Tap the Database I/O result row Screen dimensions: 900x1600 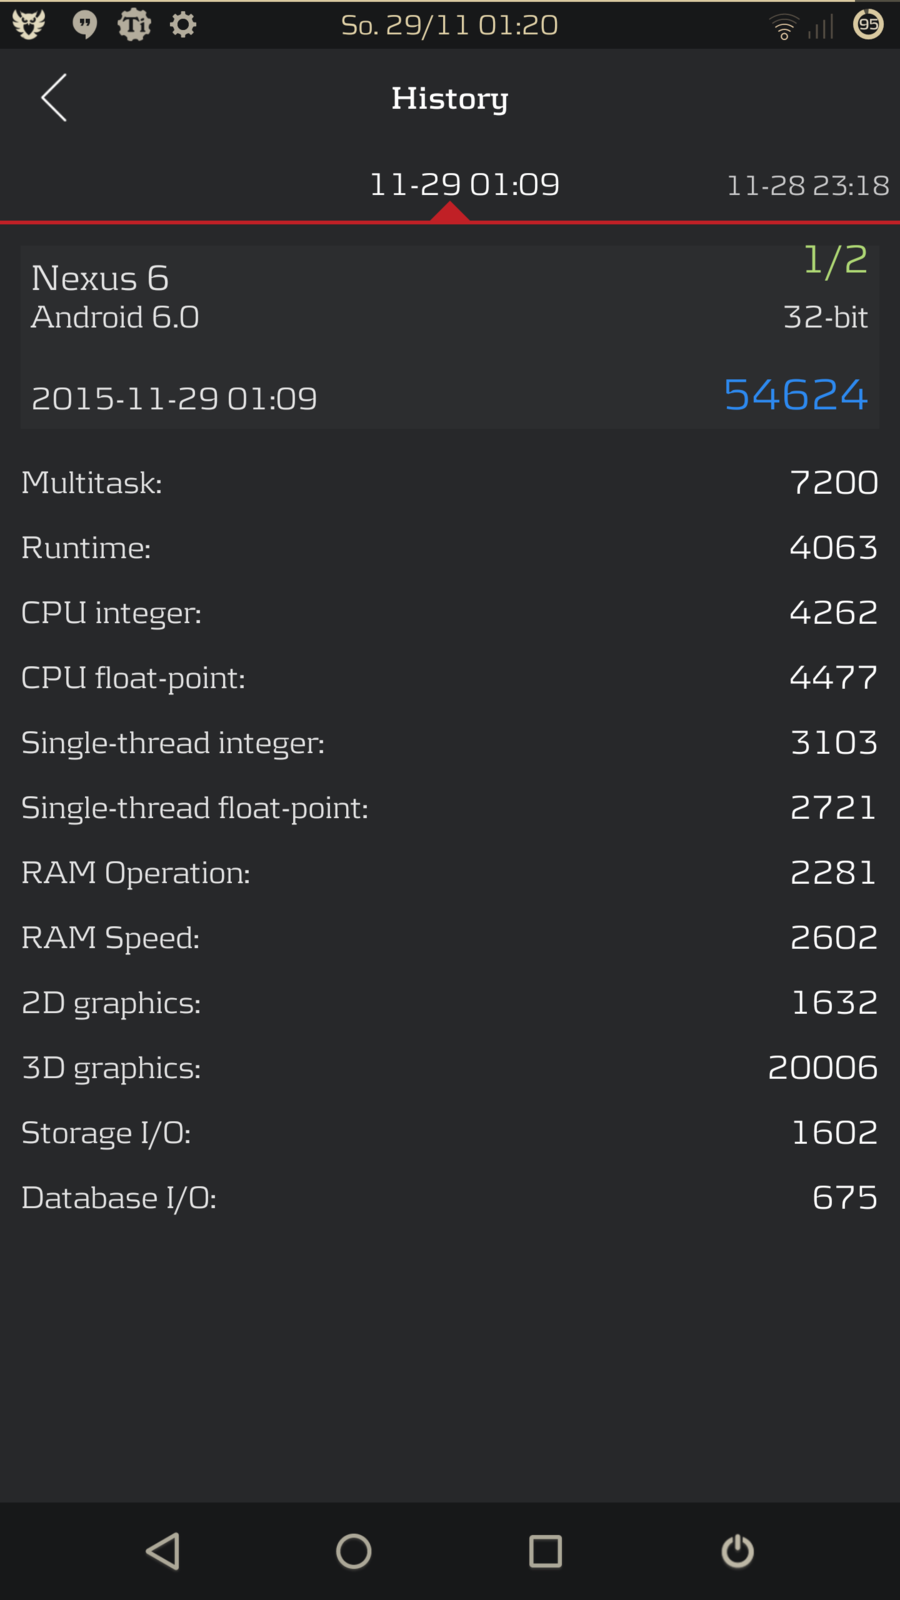pyautogui.click(x=449, y=1198)
